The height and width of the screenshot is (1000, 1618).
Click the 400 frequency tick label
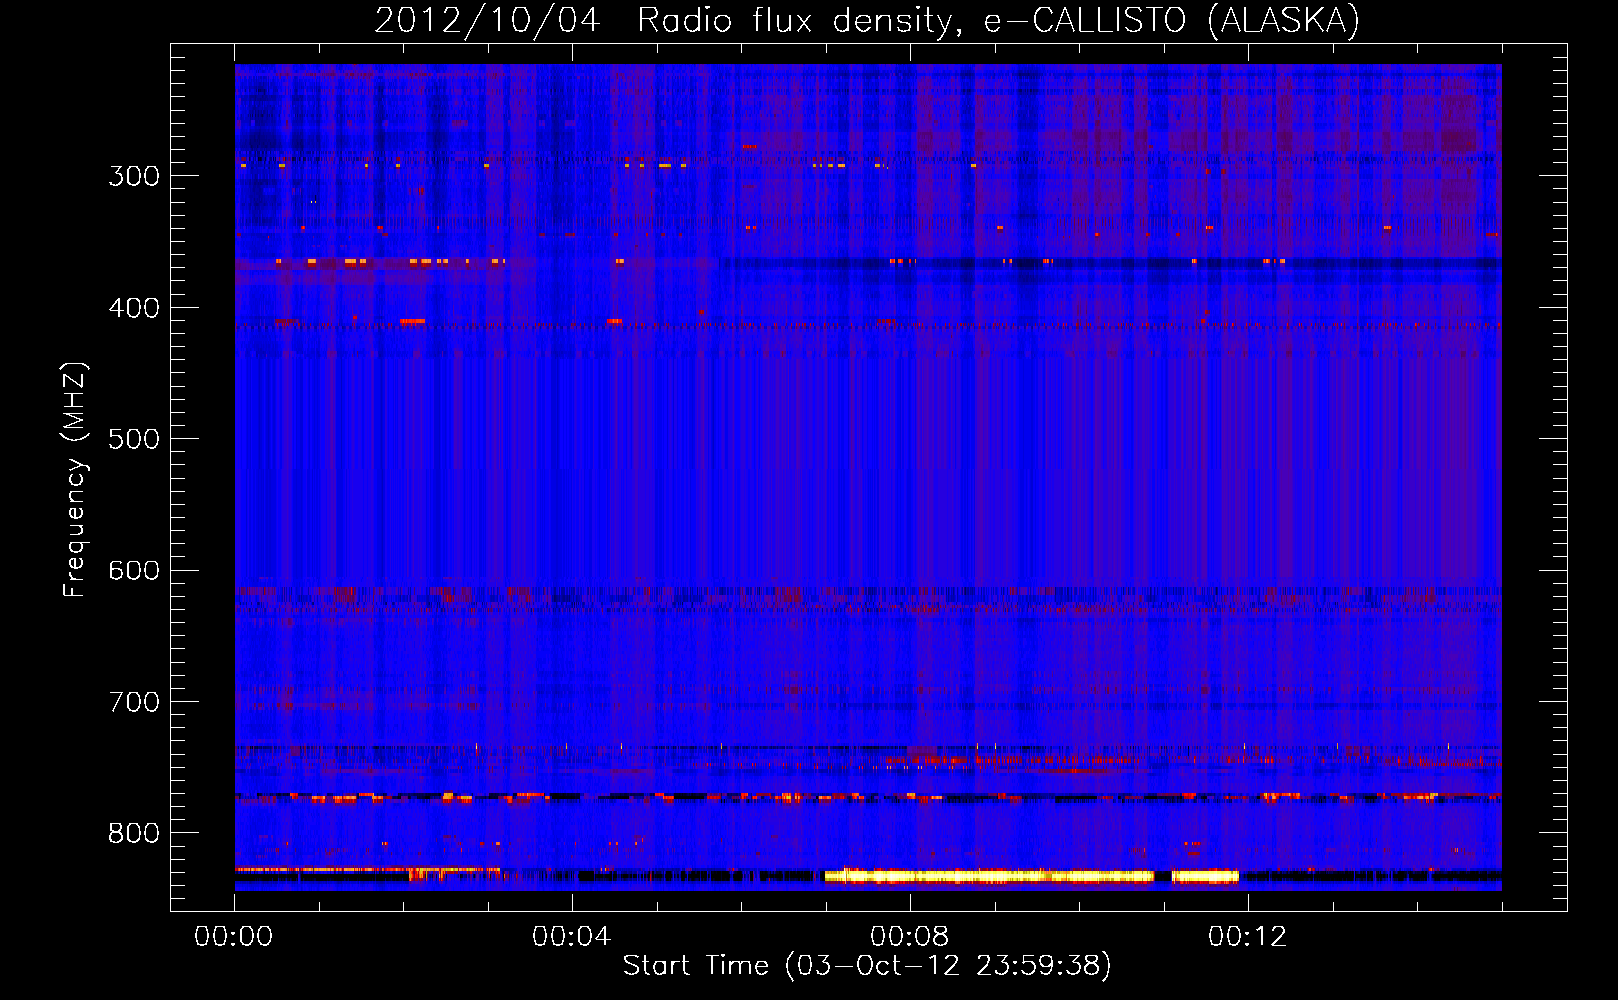134,308
